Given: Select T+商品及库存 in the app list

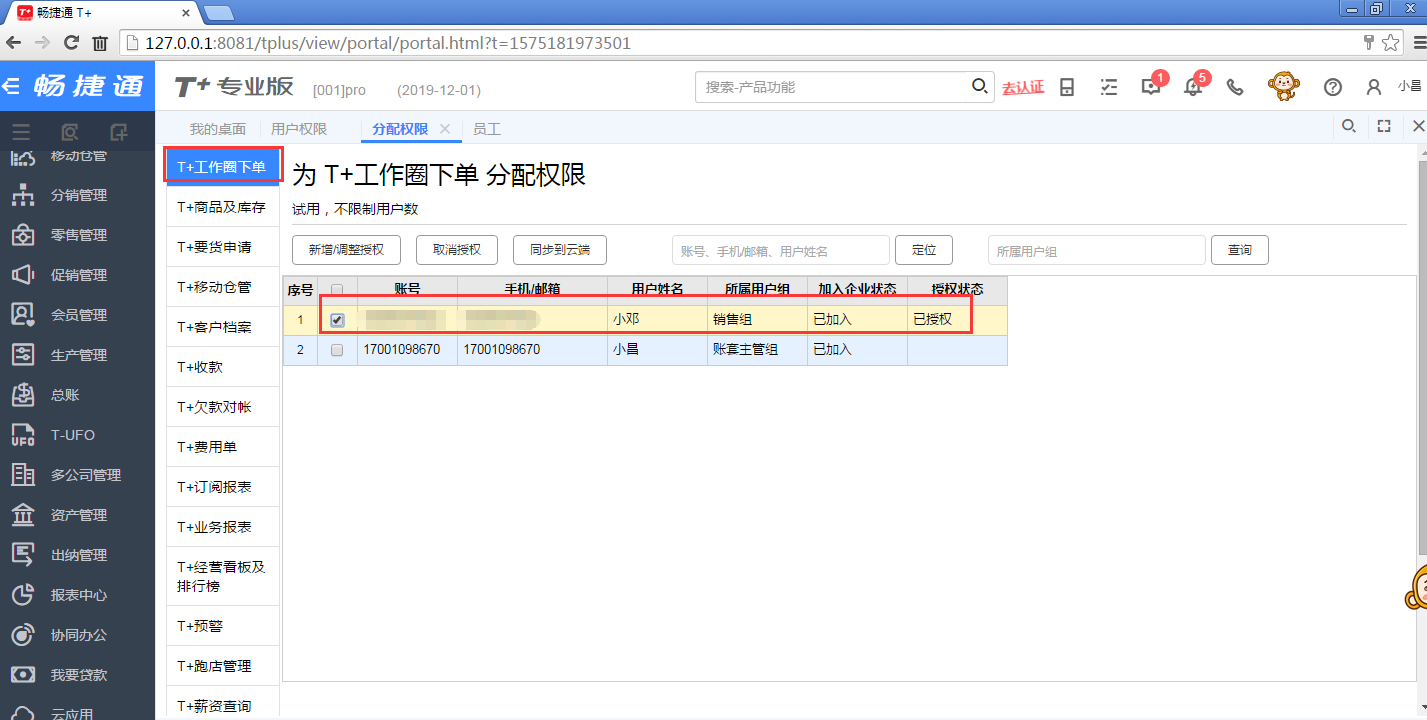Looking at the screenshot, I should click(x=221, y=207).
